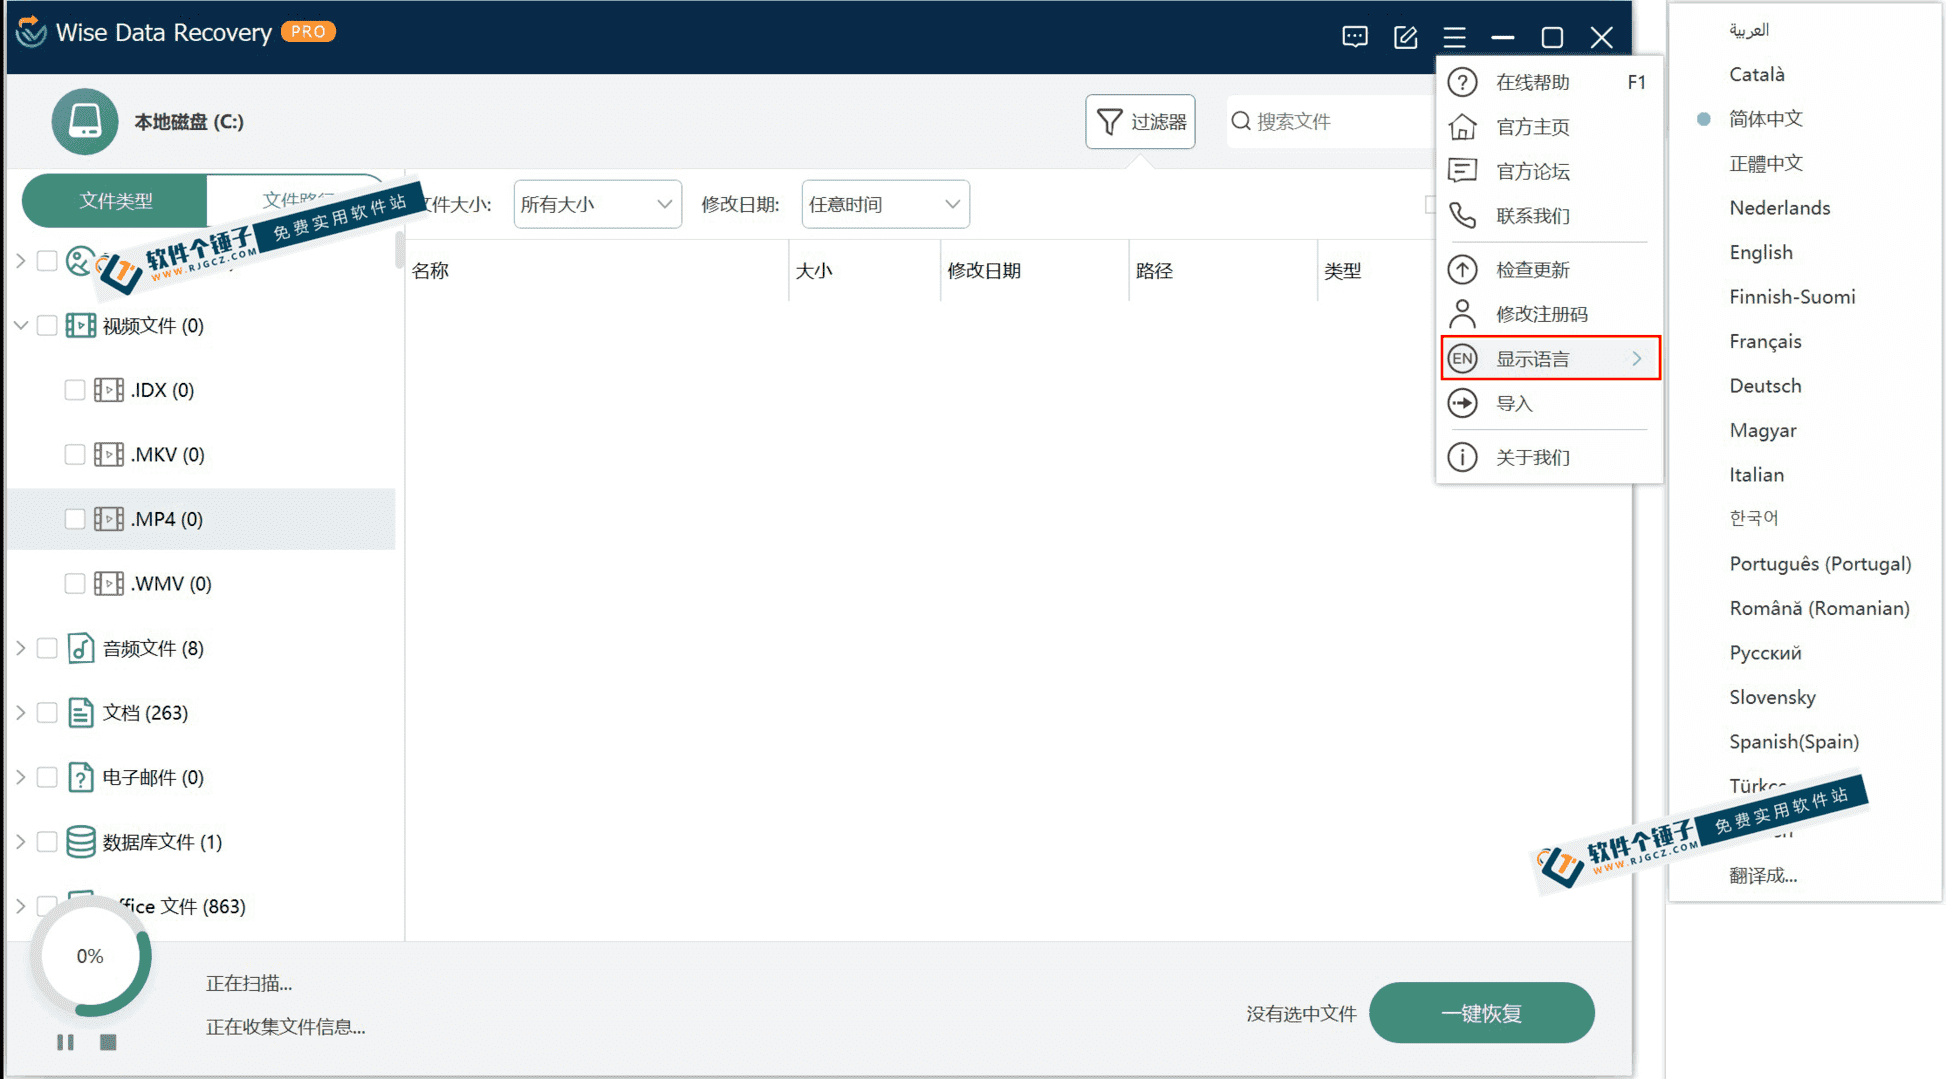
Task: Open the 任意时间 modified date dropdown
Action: 883,203
